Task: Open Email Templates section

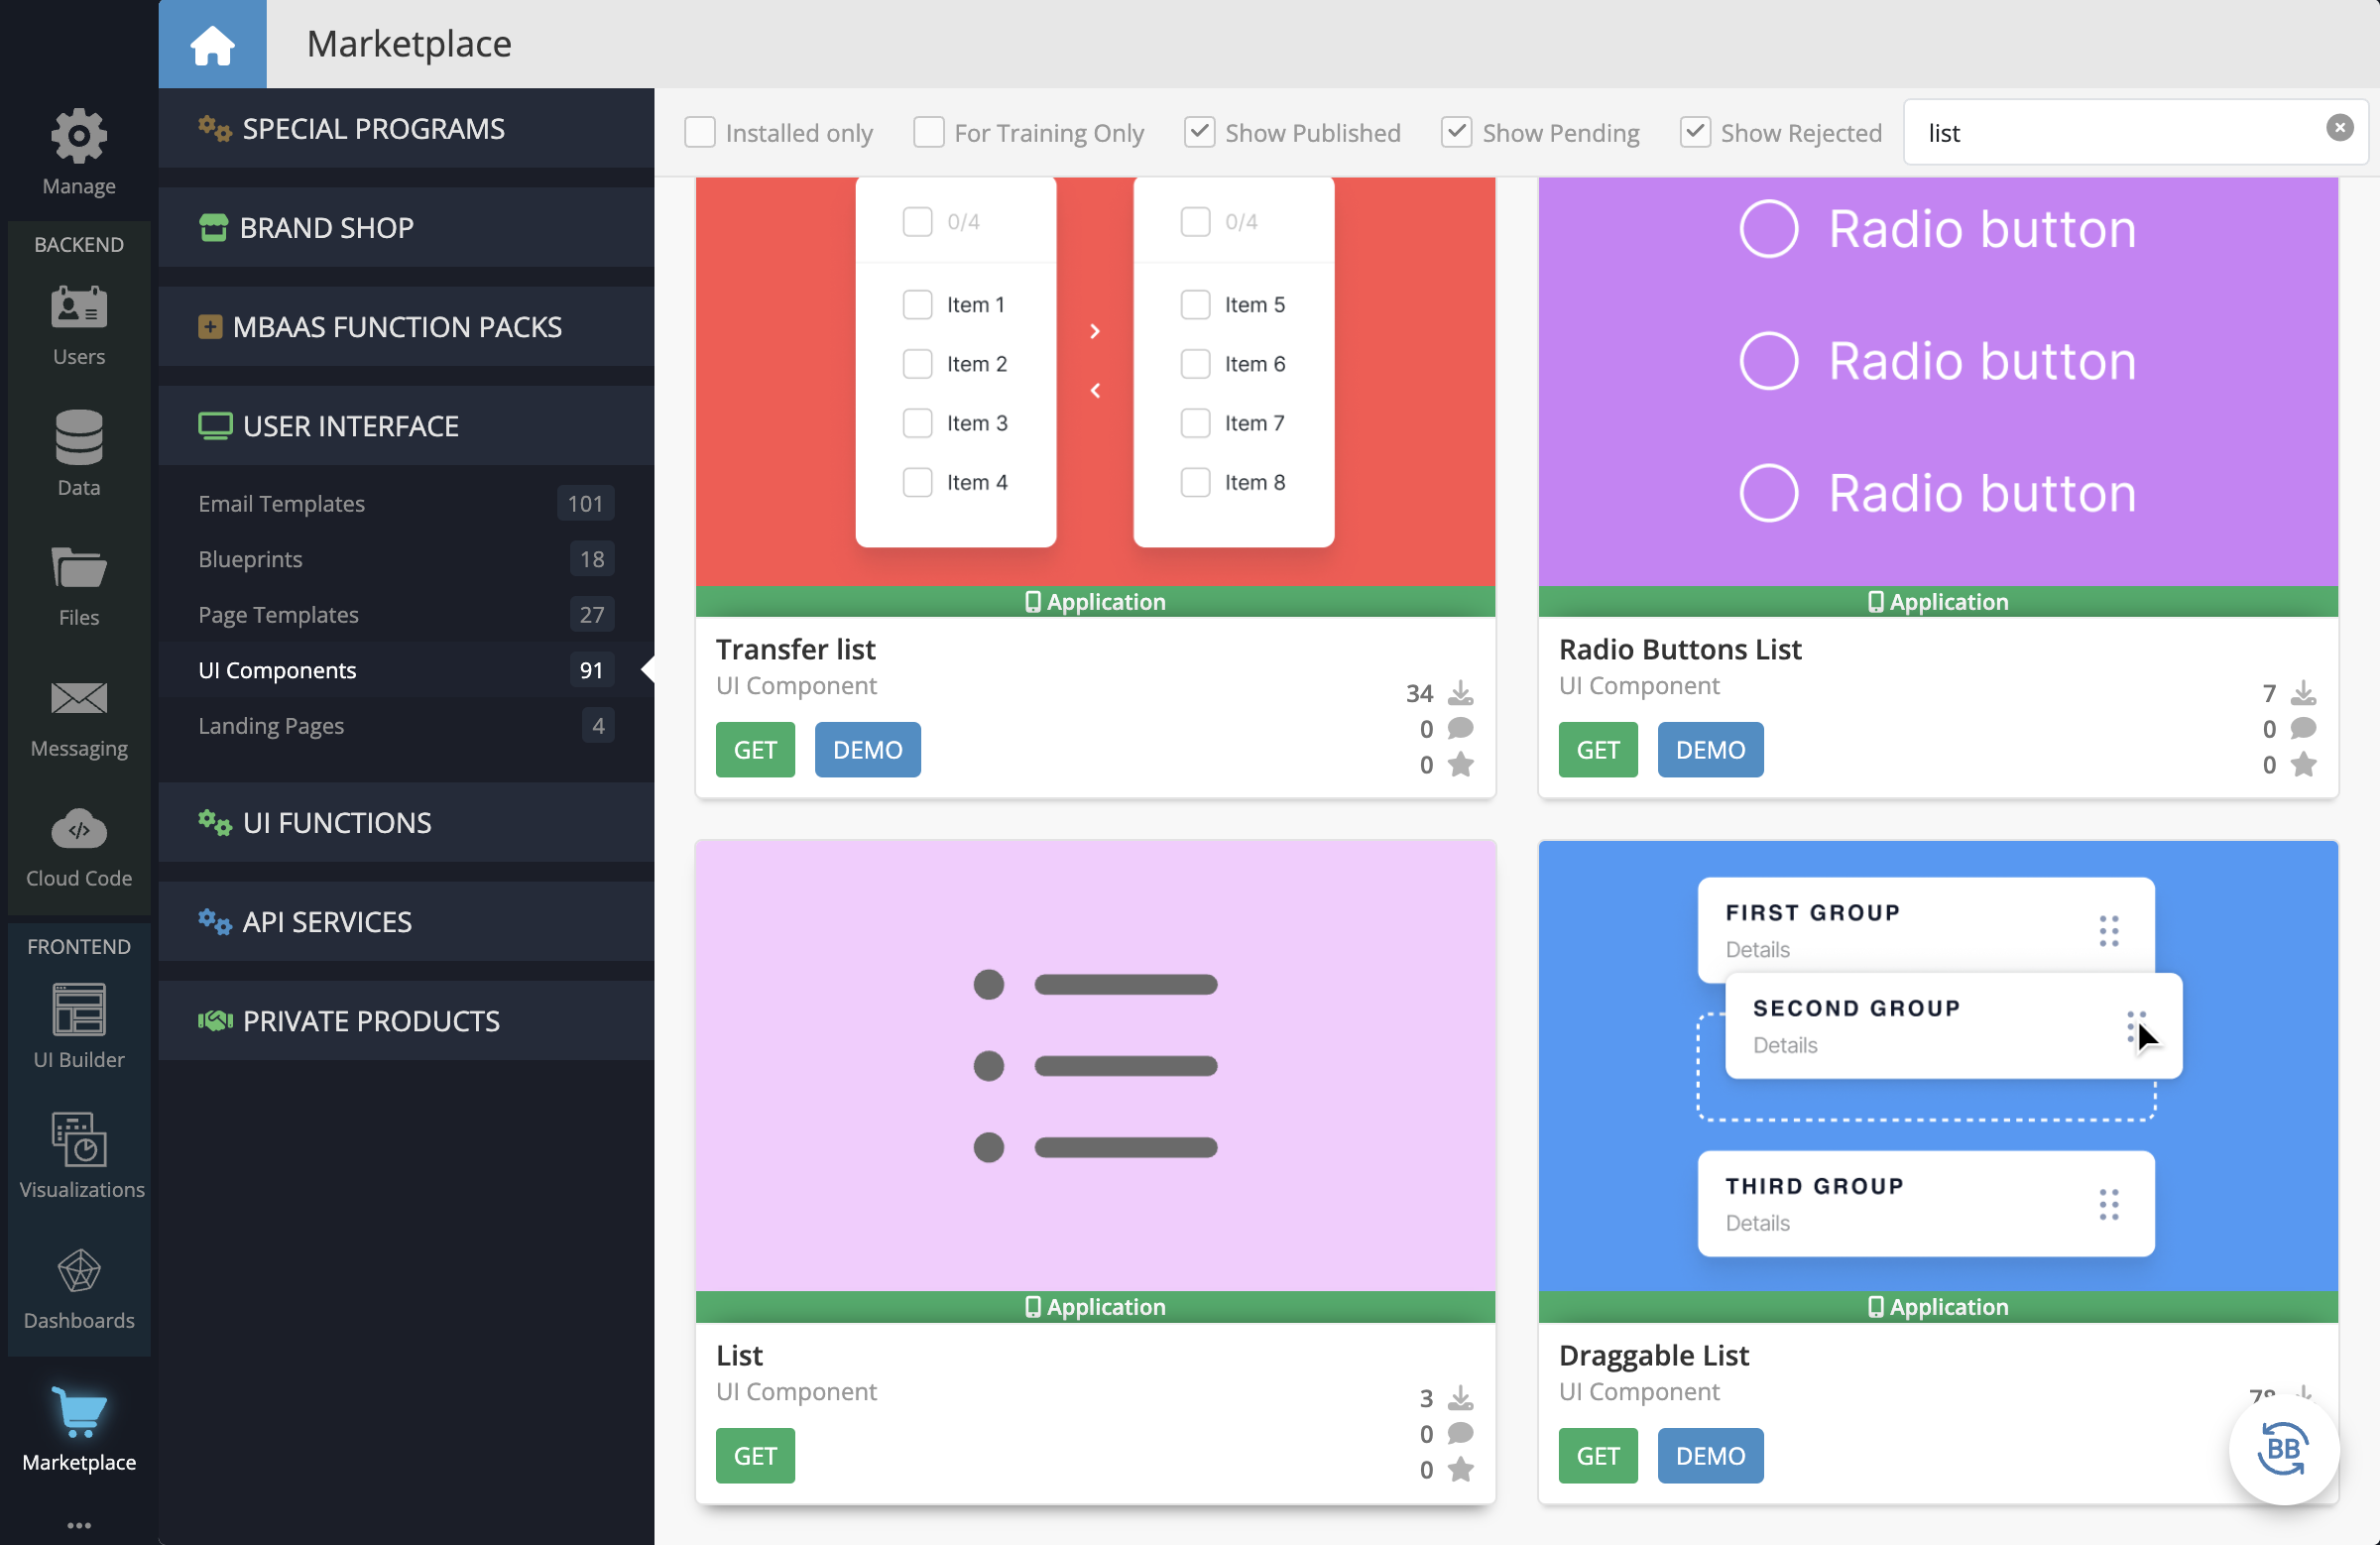Action: [281, 503]
